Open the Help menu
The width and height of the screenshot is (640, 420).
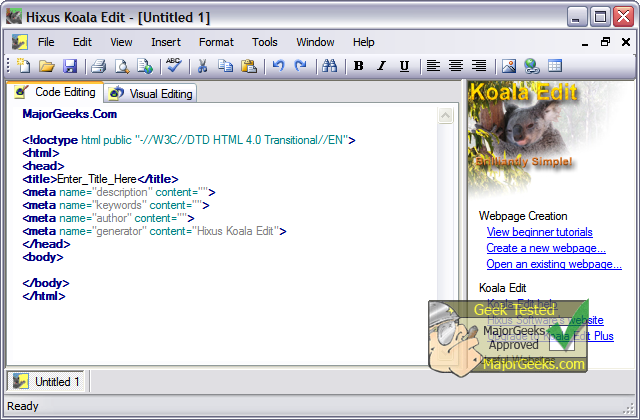363,42
